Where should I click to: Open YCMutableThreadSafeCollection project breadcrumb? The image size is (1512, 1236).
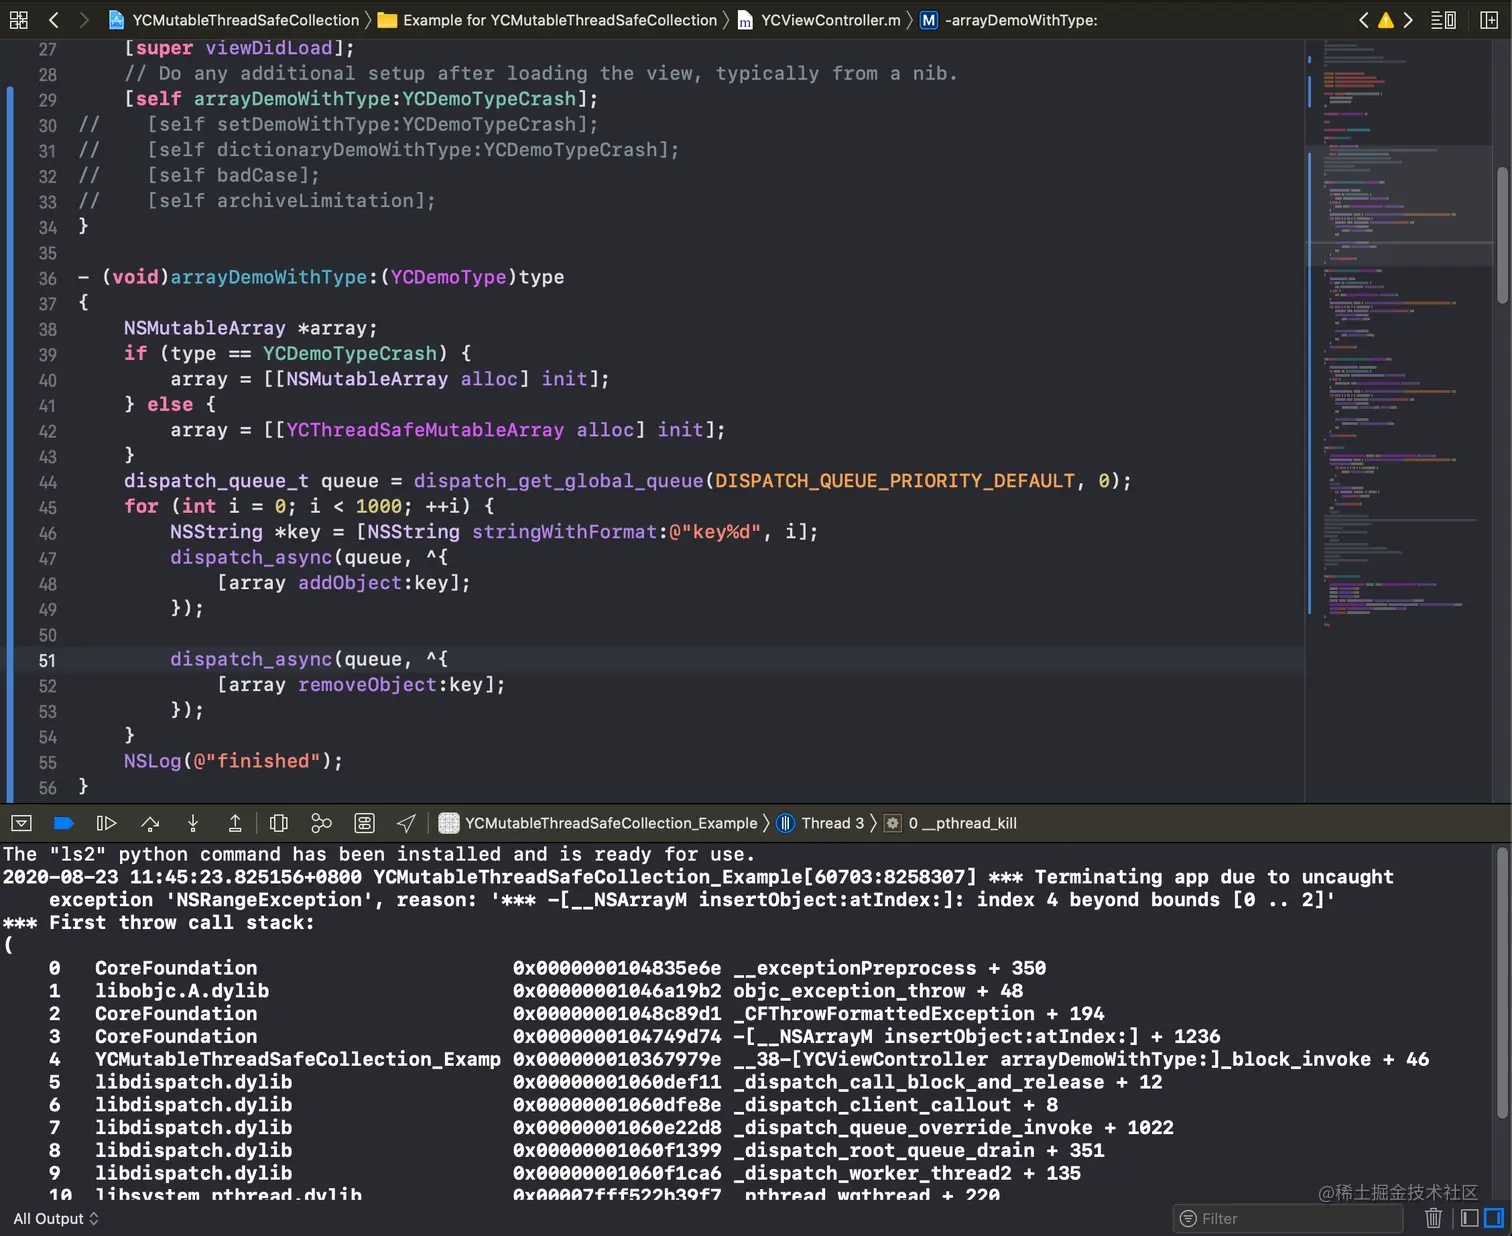234,20
